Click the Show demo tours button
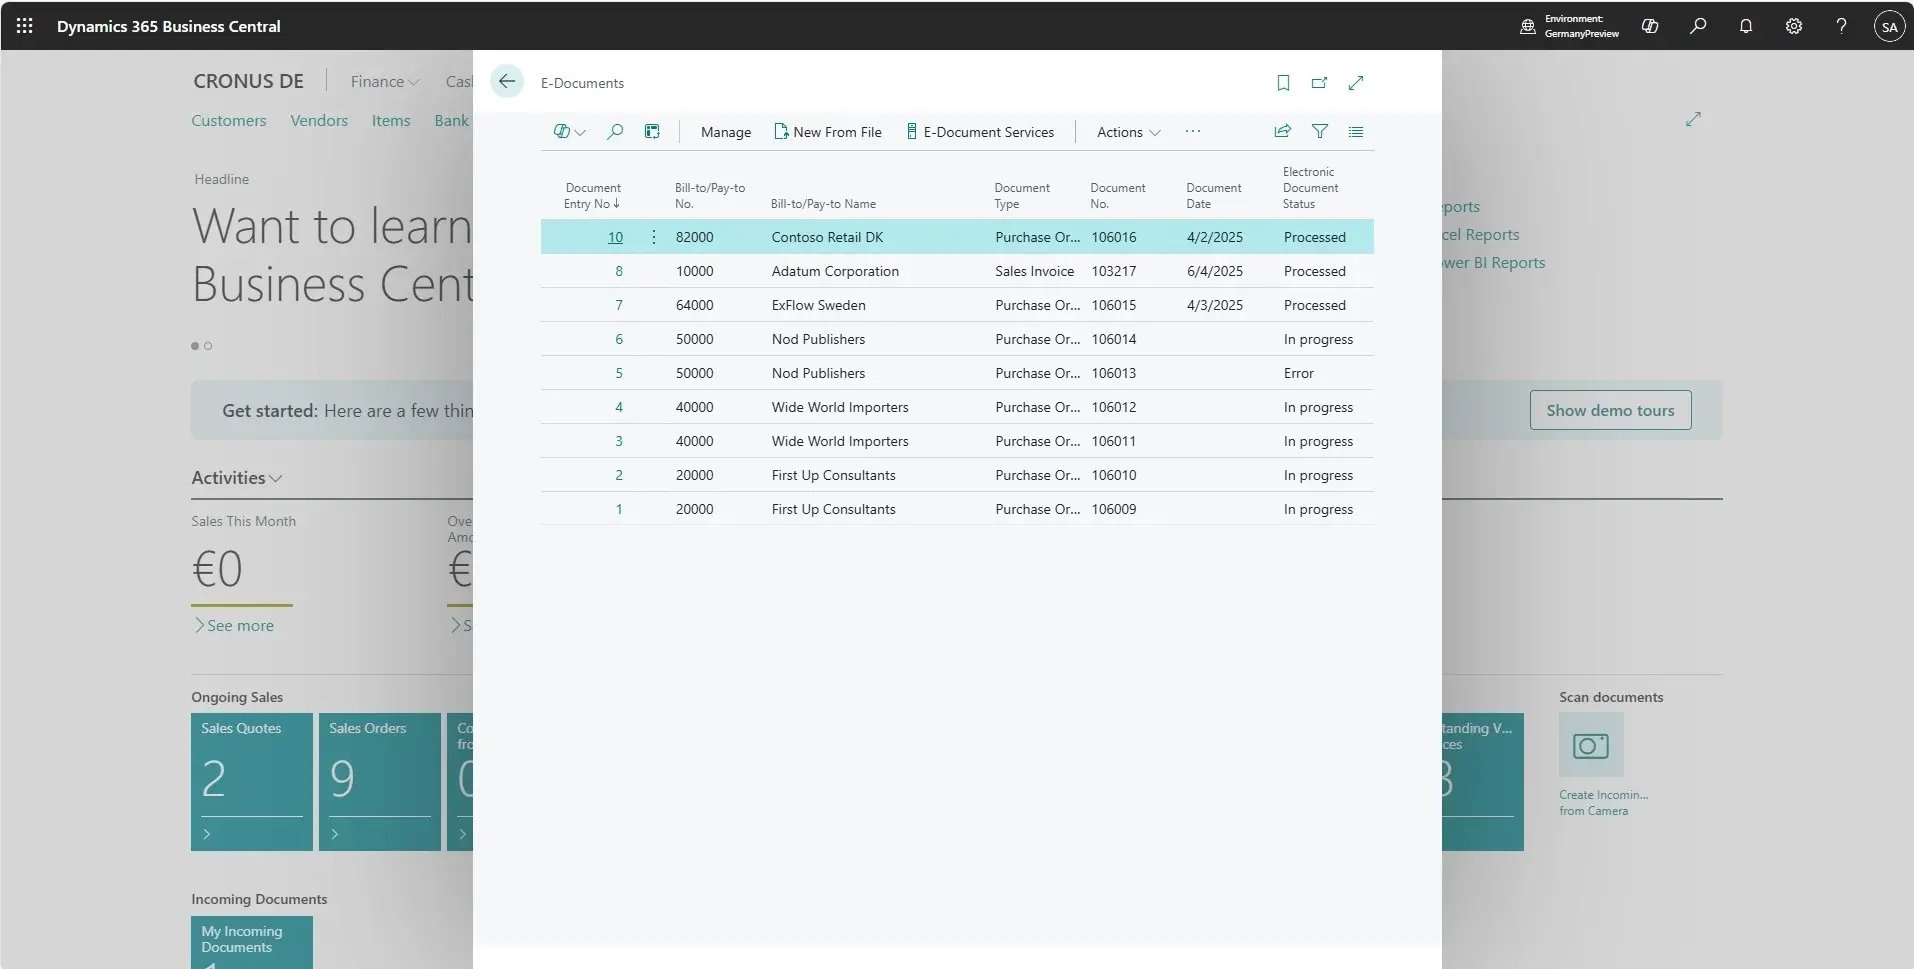Image resolution: width=1914 pixels, height=969 pixels. pyautogui.click(x=1609, y=410)
